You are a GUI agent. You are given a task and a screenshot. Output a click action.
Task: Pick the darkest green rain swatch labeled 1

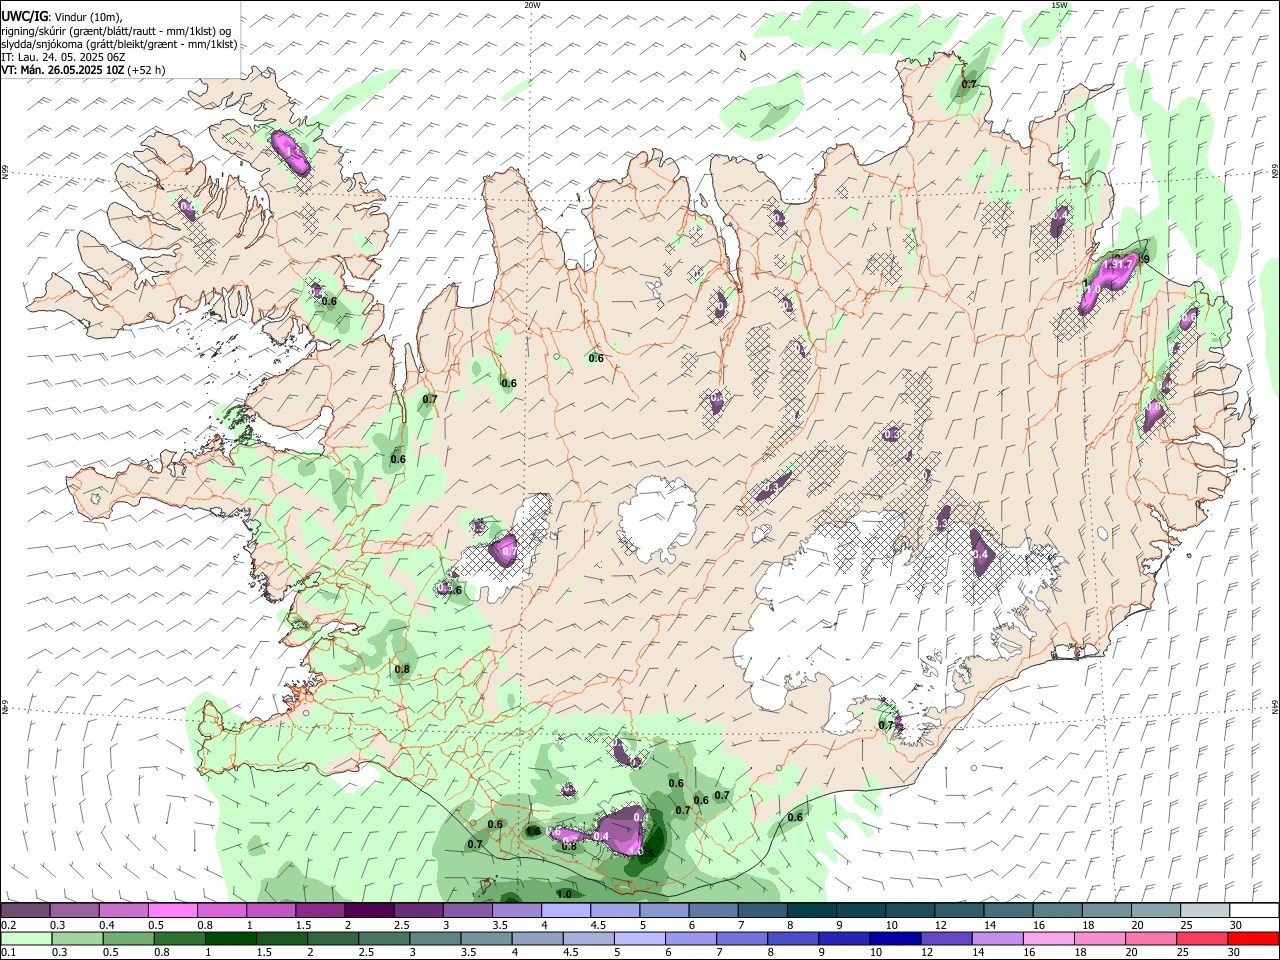pyautogui.click(x=231, y=939)
